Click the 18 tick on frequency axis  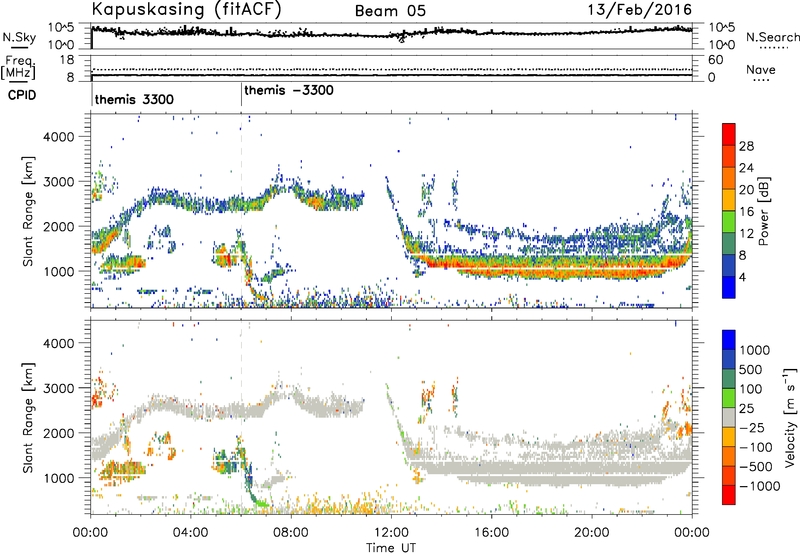click(67, 60)
